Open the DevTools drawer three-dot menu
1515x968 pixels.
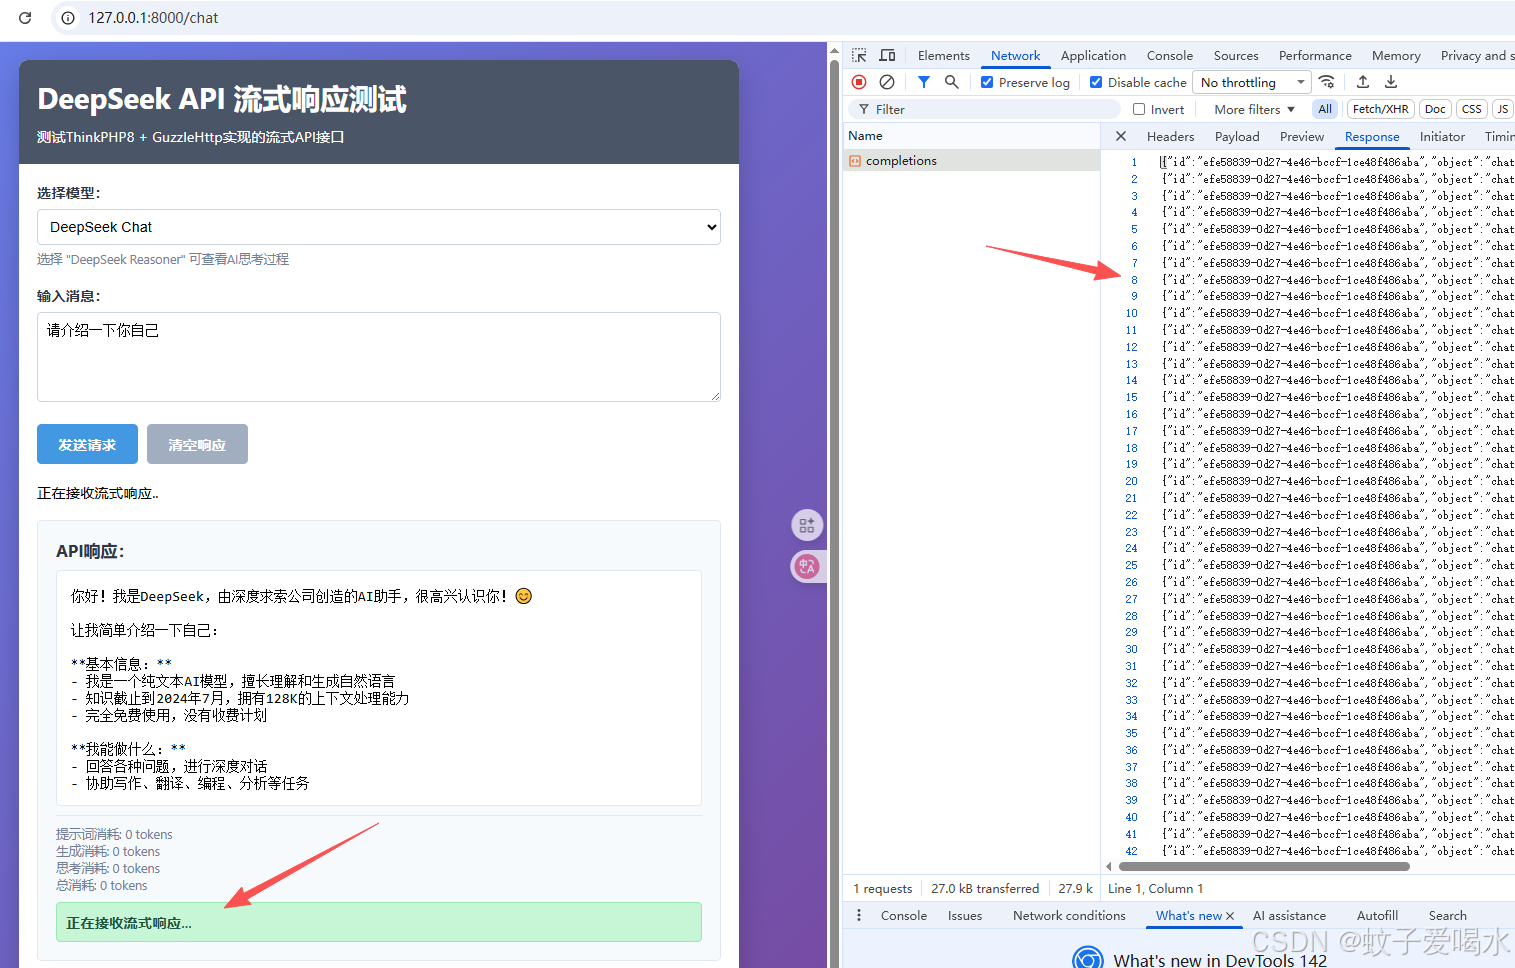(x=859, y=915)
